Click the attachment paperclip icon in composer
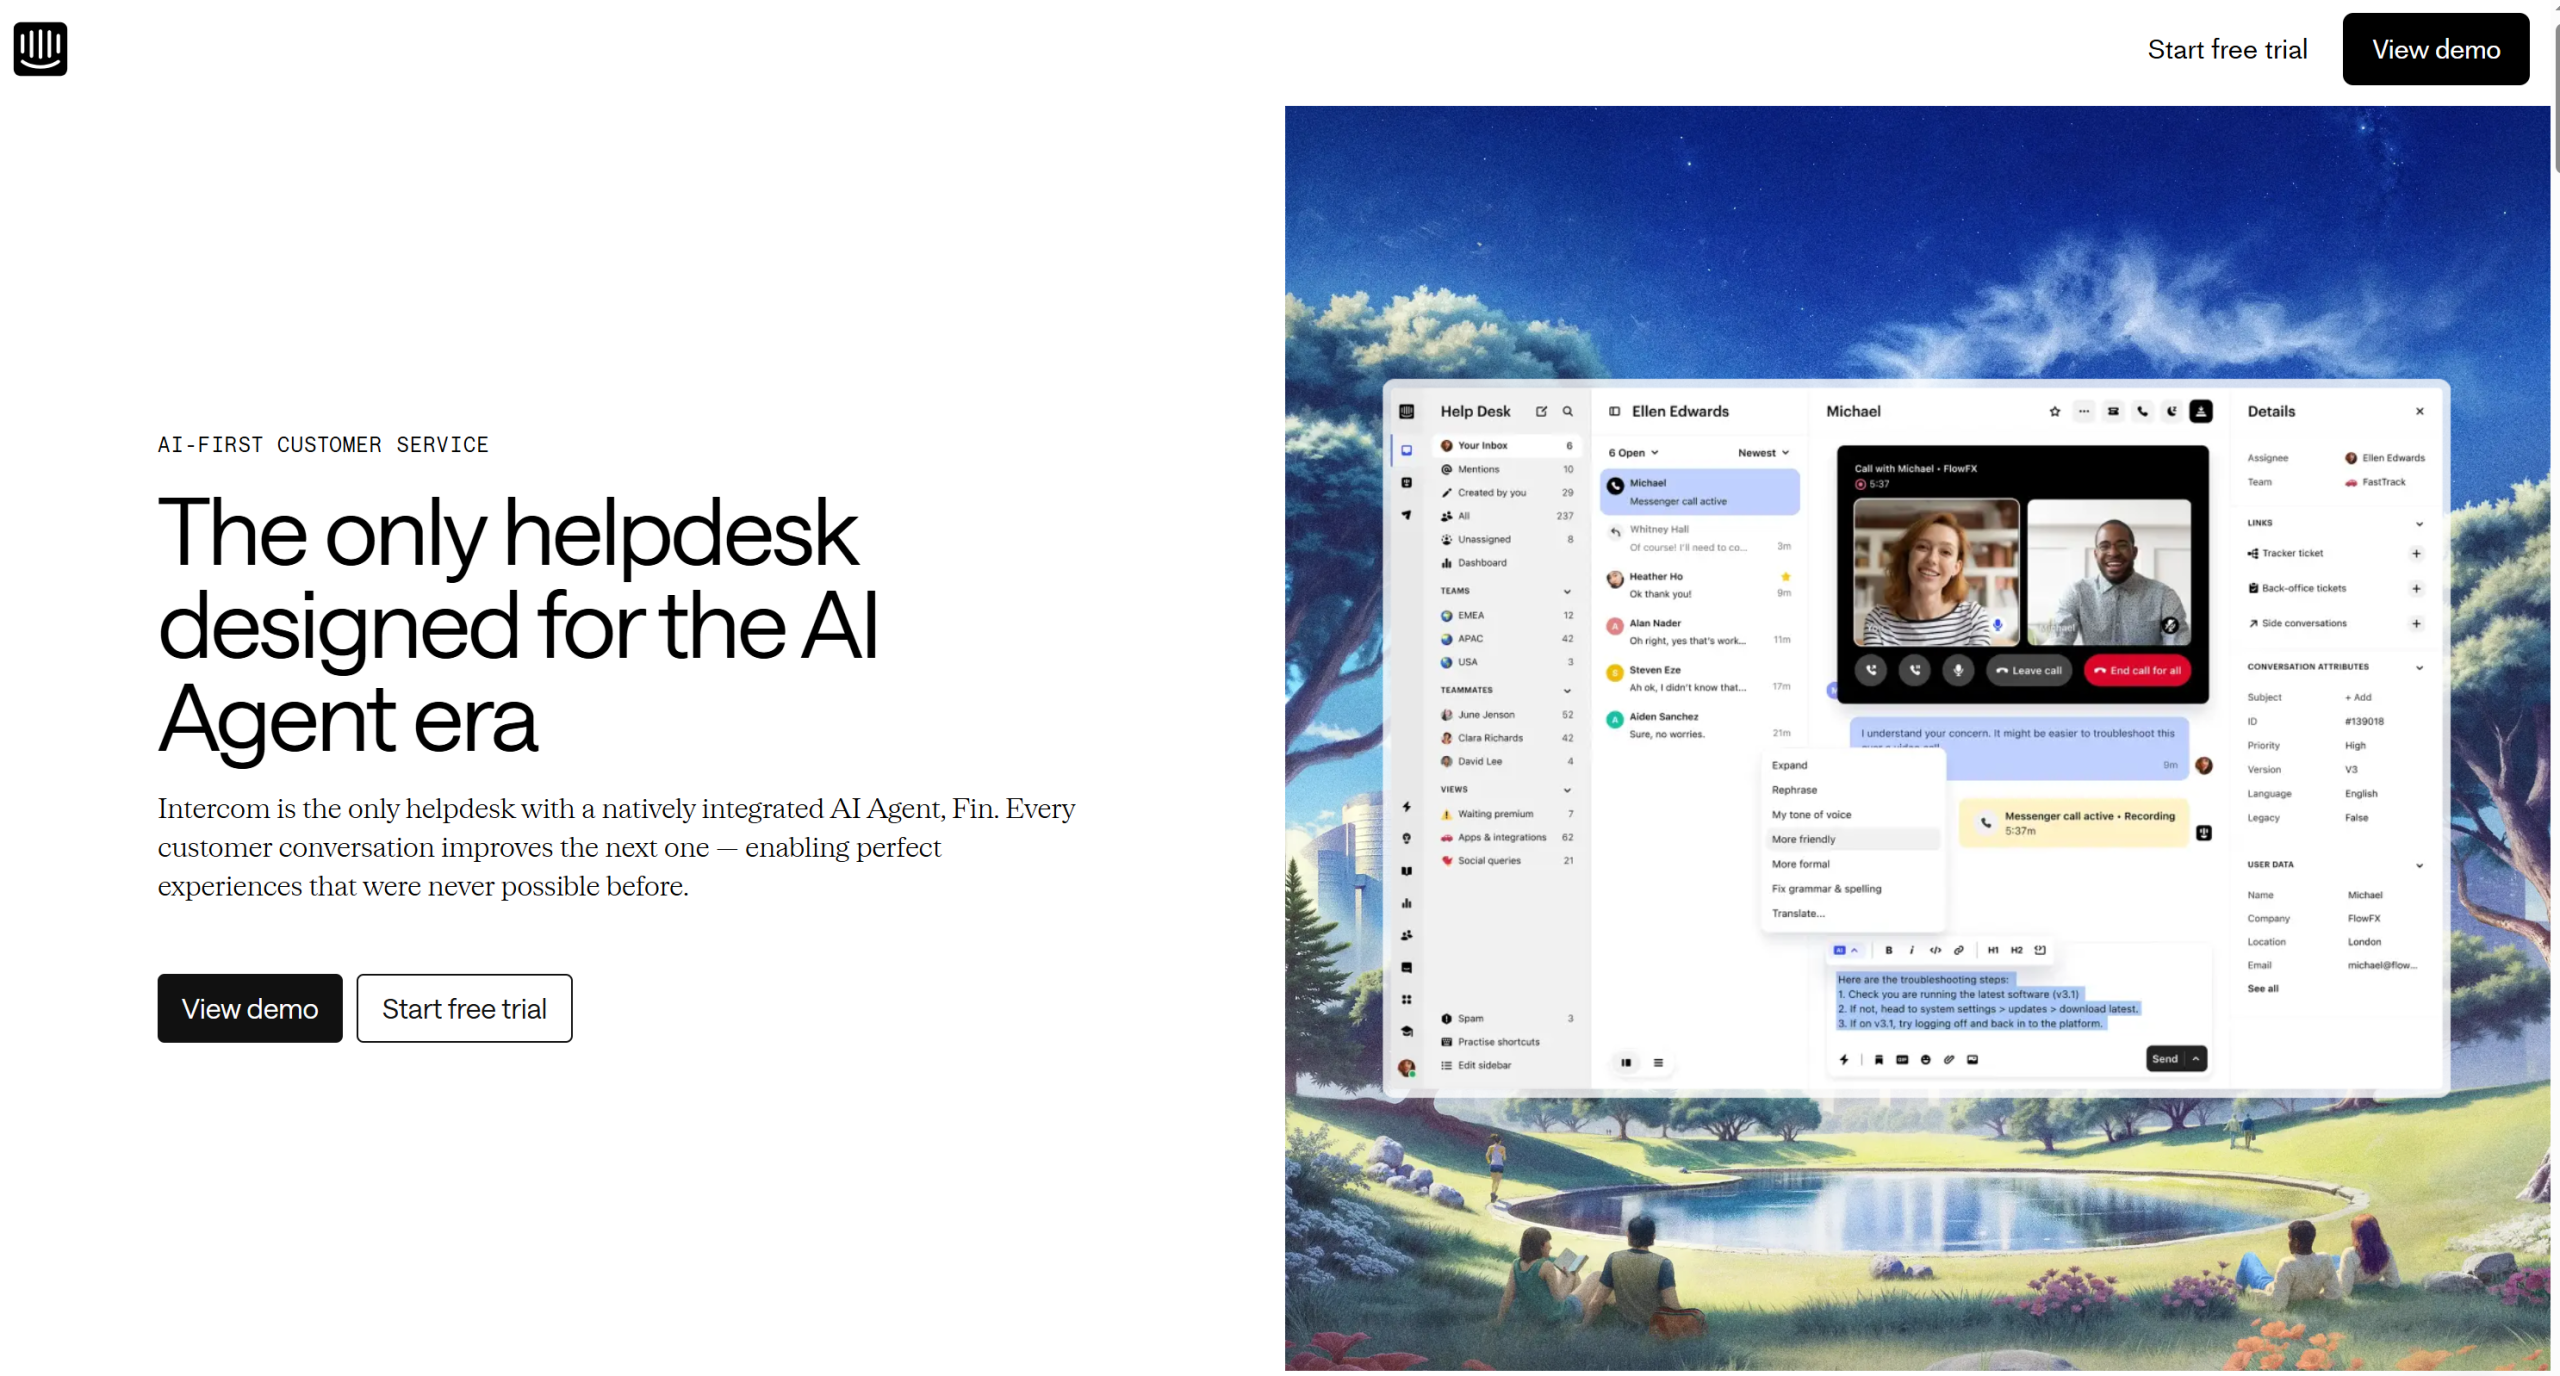The image size is (2560, 1376). (x=1949, y=1059)
